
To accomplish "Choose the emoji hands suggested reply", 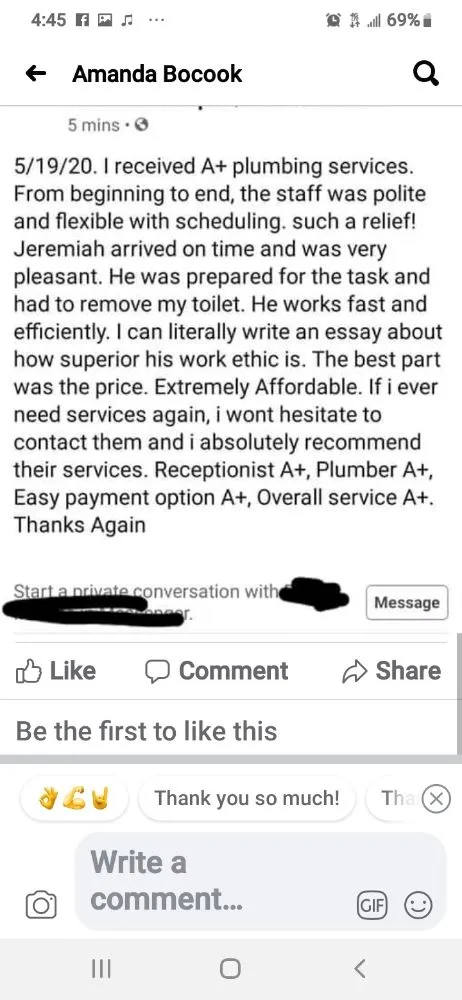I will click(74, 798).
